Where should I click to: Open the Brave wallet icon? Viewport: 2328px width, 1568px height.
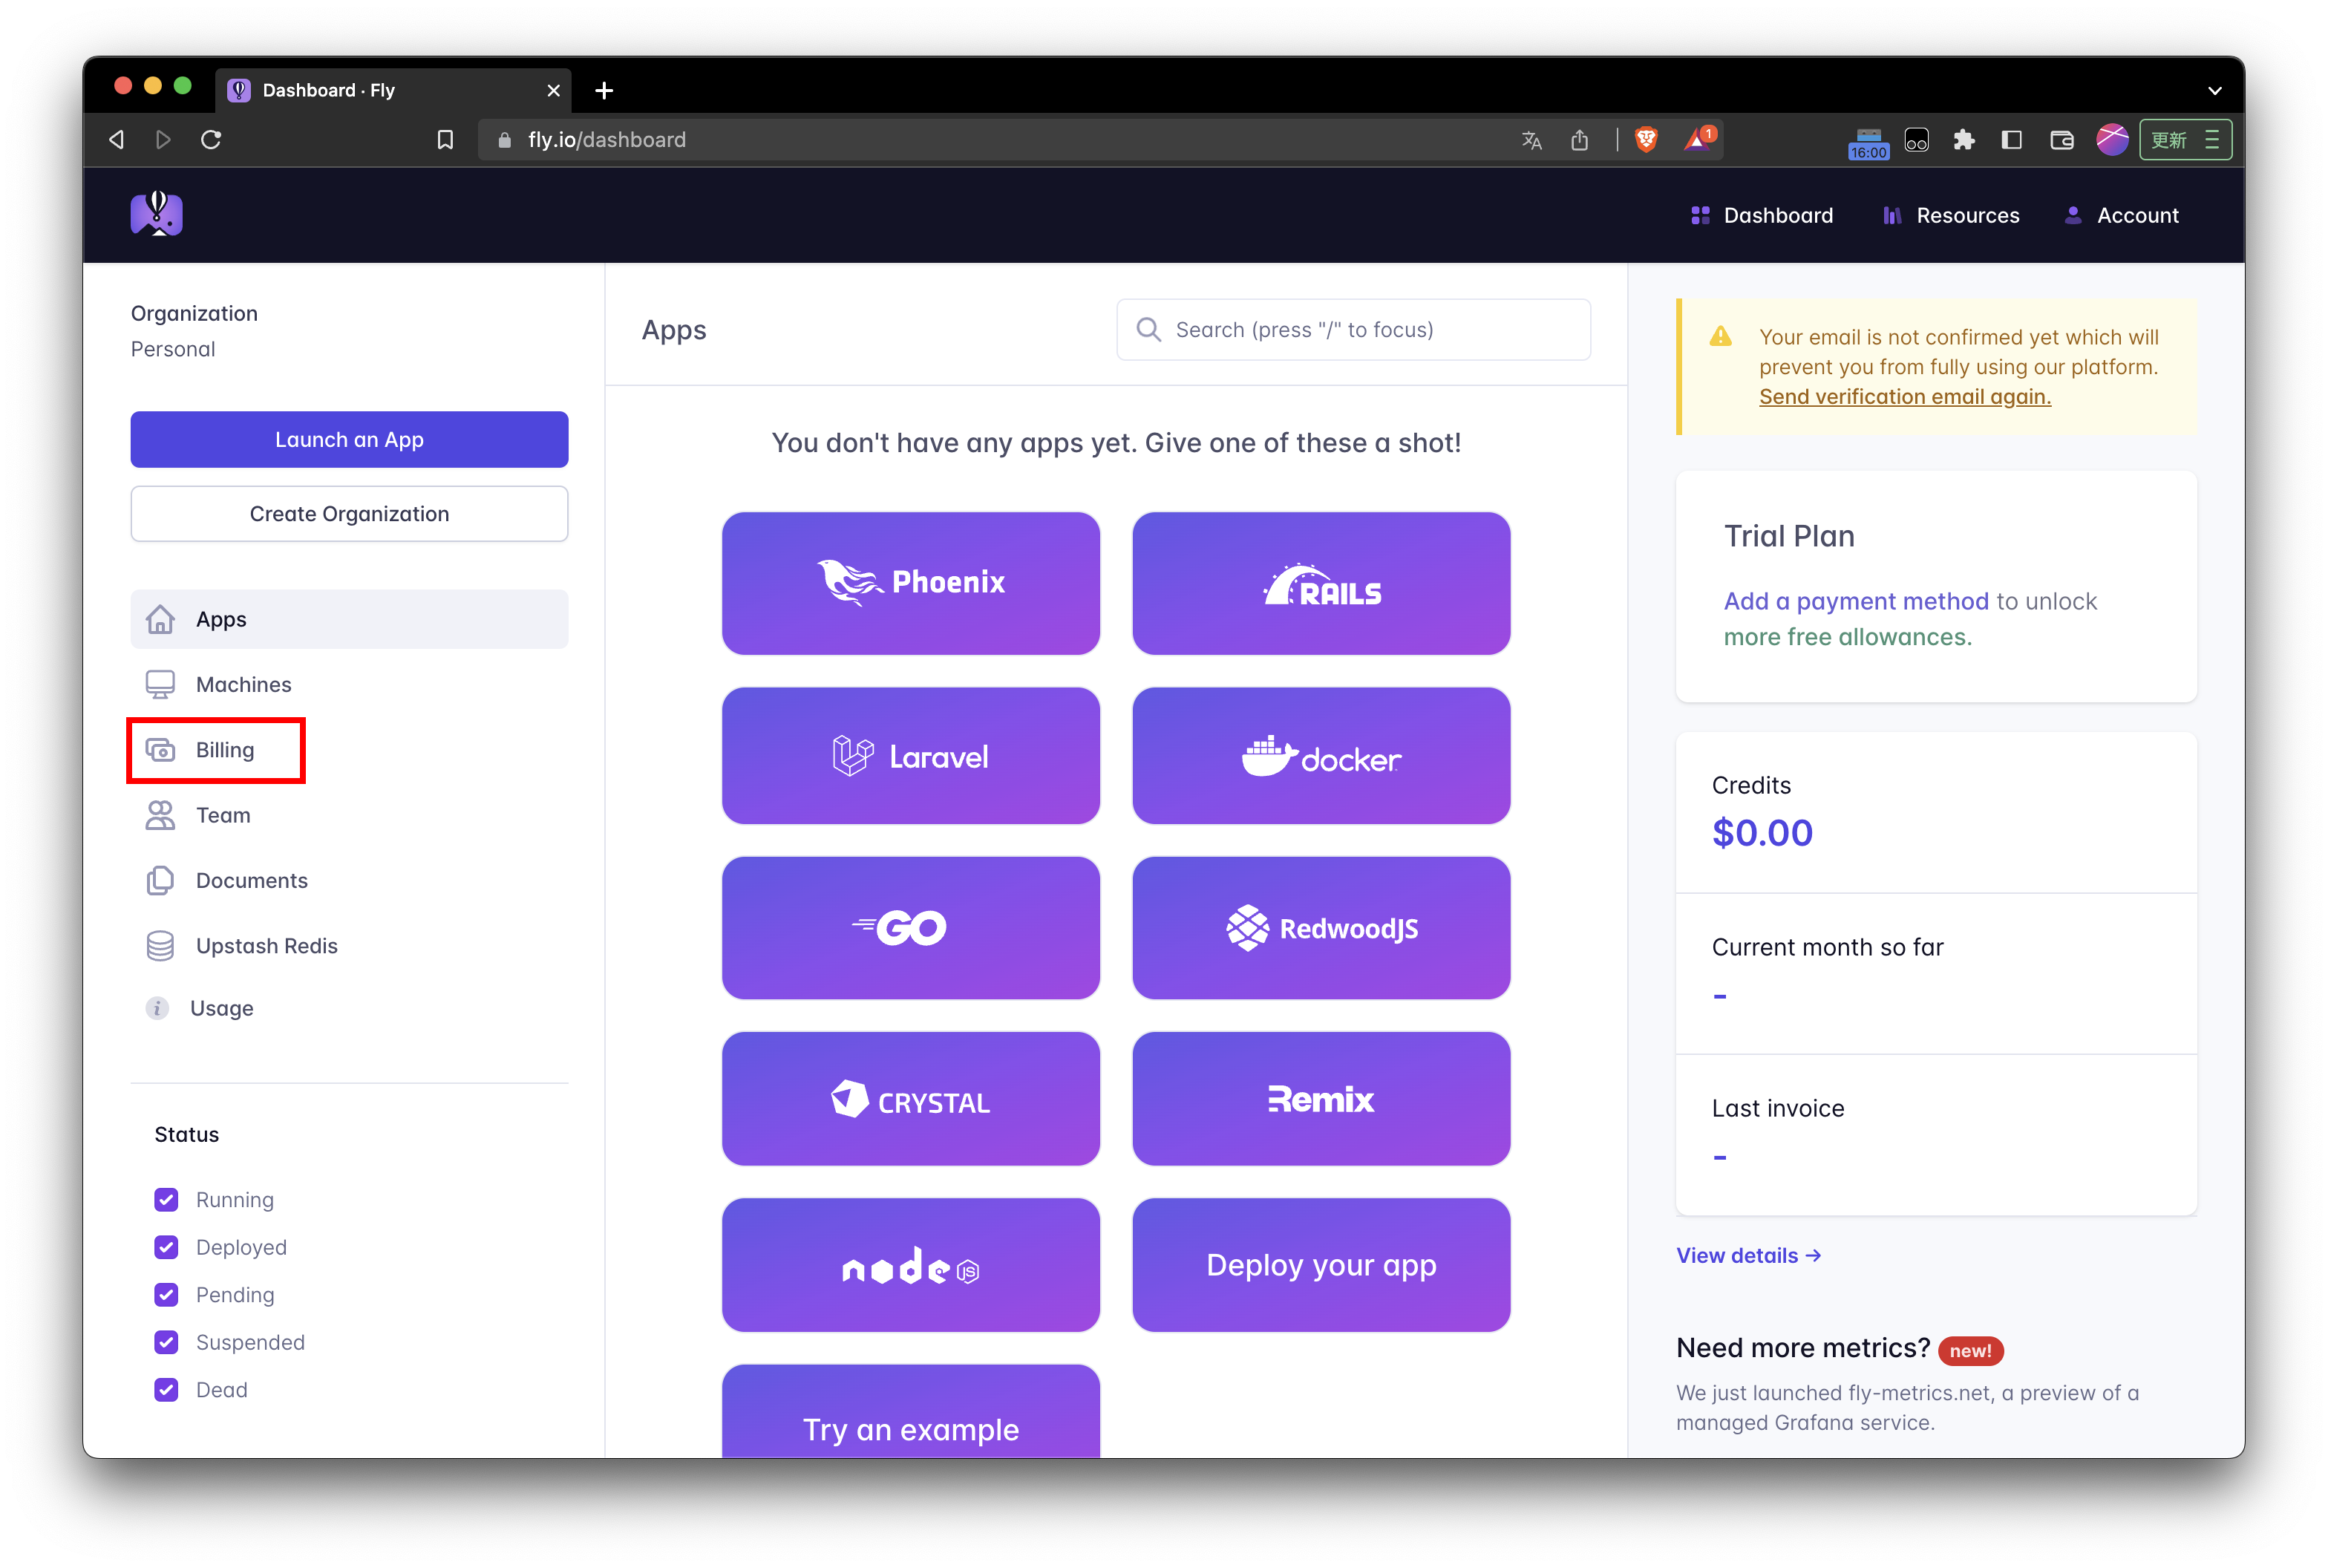(x=2061, y=140)
